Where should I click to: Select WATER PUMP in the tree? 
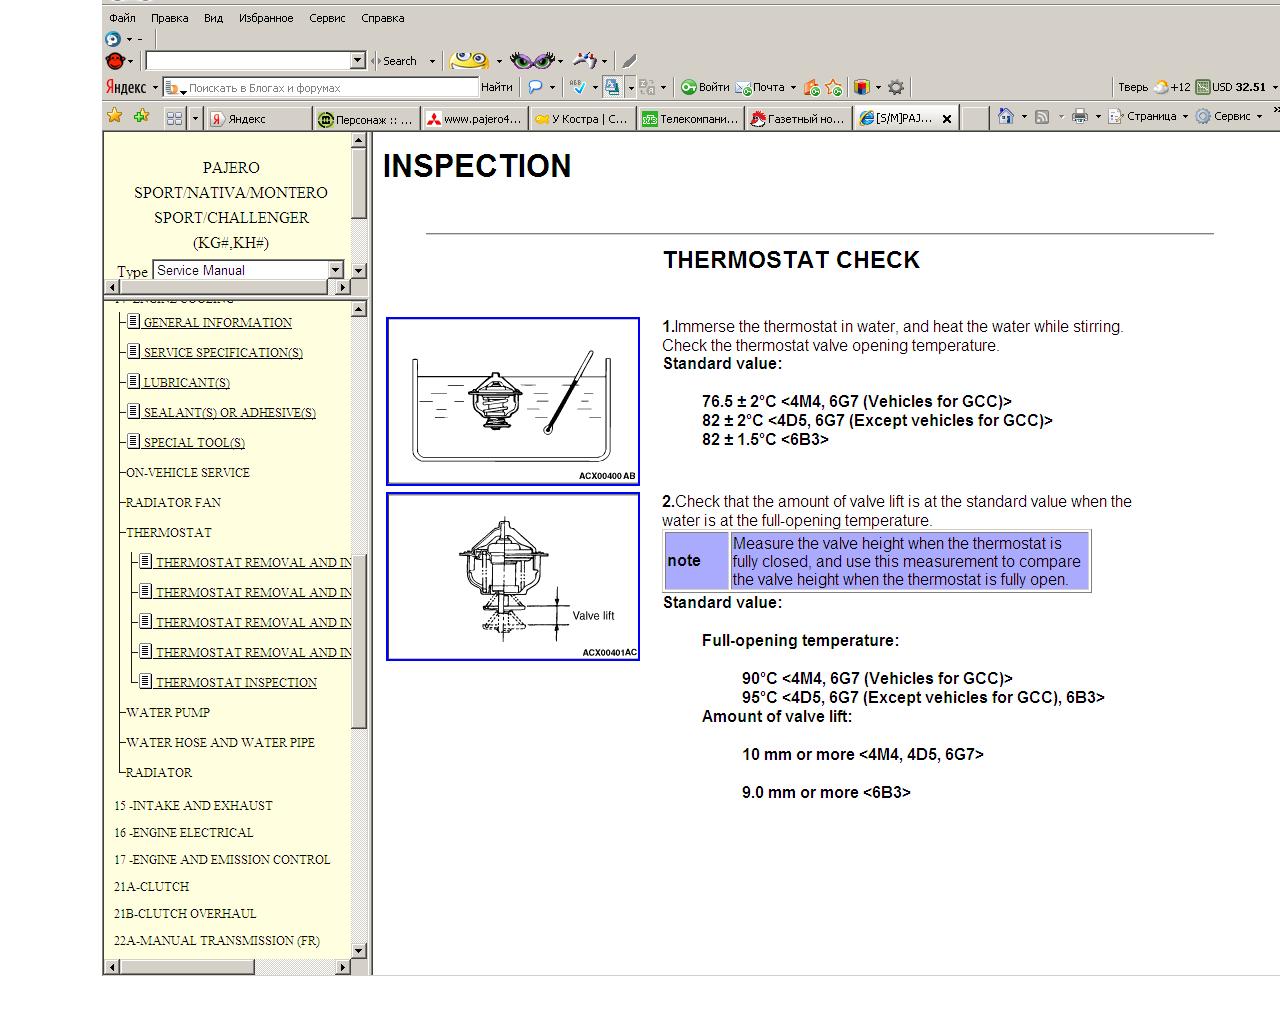[168, 713]
